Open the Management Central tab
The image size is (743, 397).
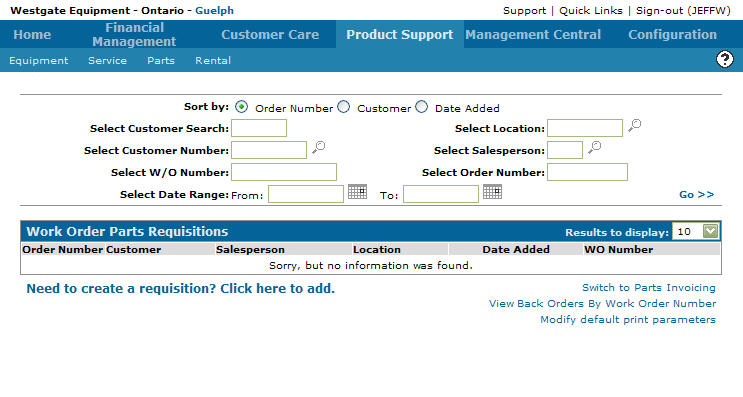533,35
